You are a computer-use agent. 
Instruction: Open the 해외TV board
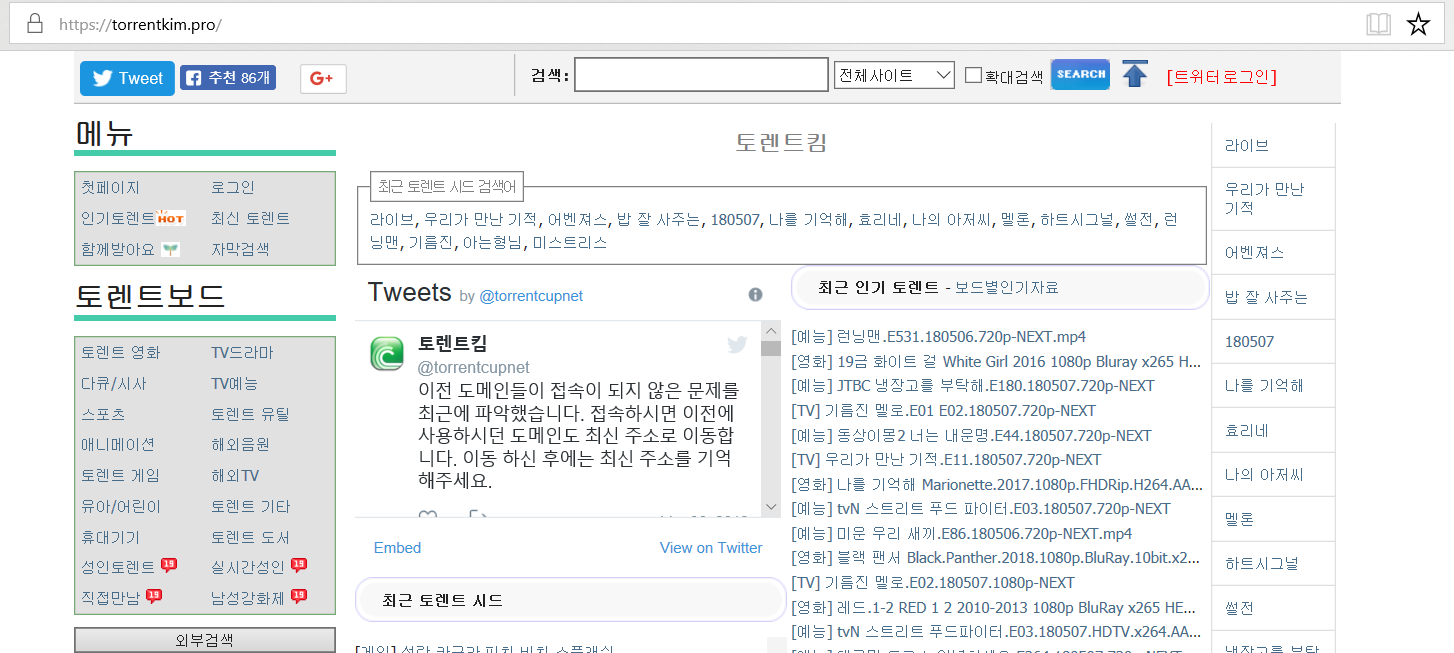235,475
